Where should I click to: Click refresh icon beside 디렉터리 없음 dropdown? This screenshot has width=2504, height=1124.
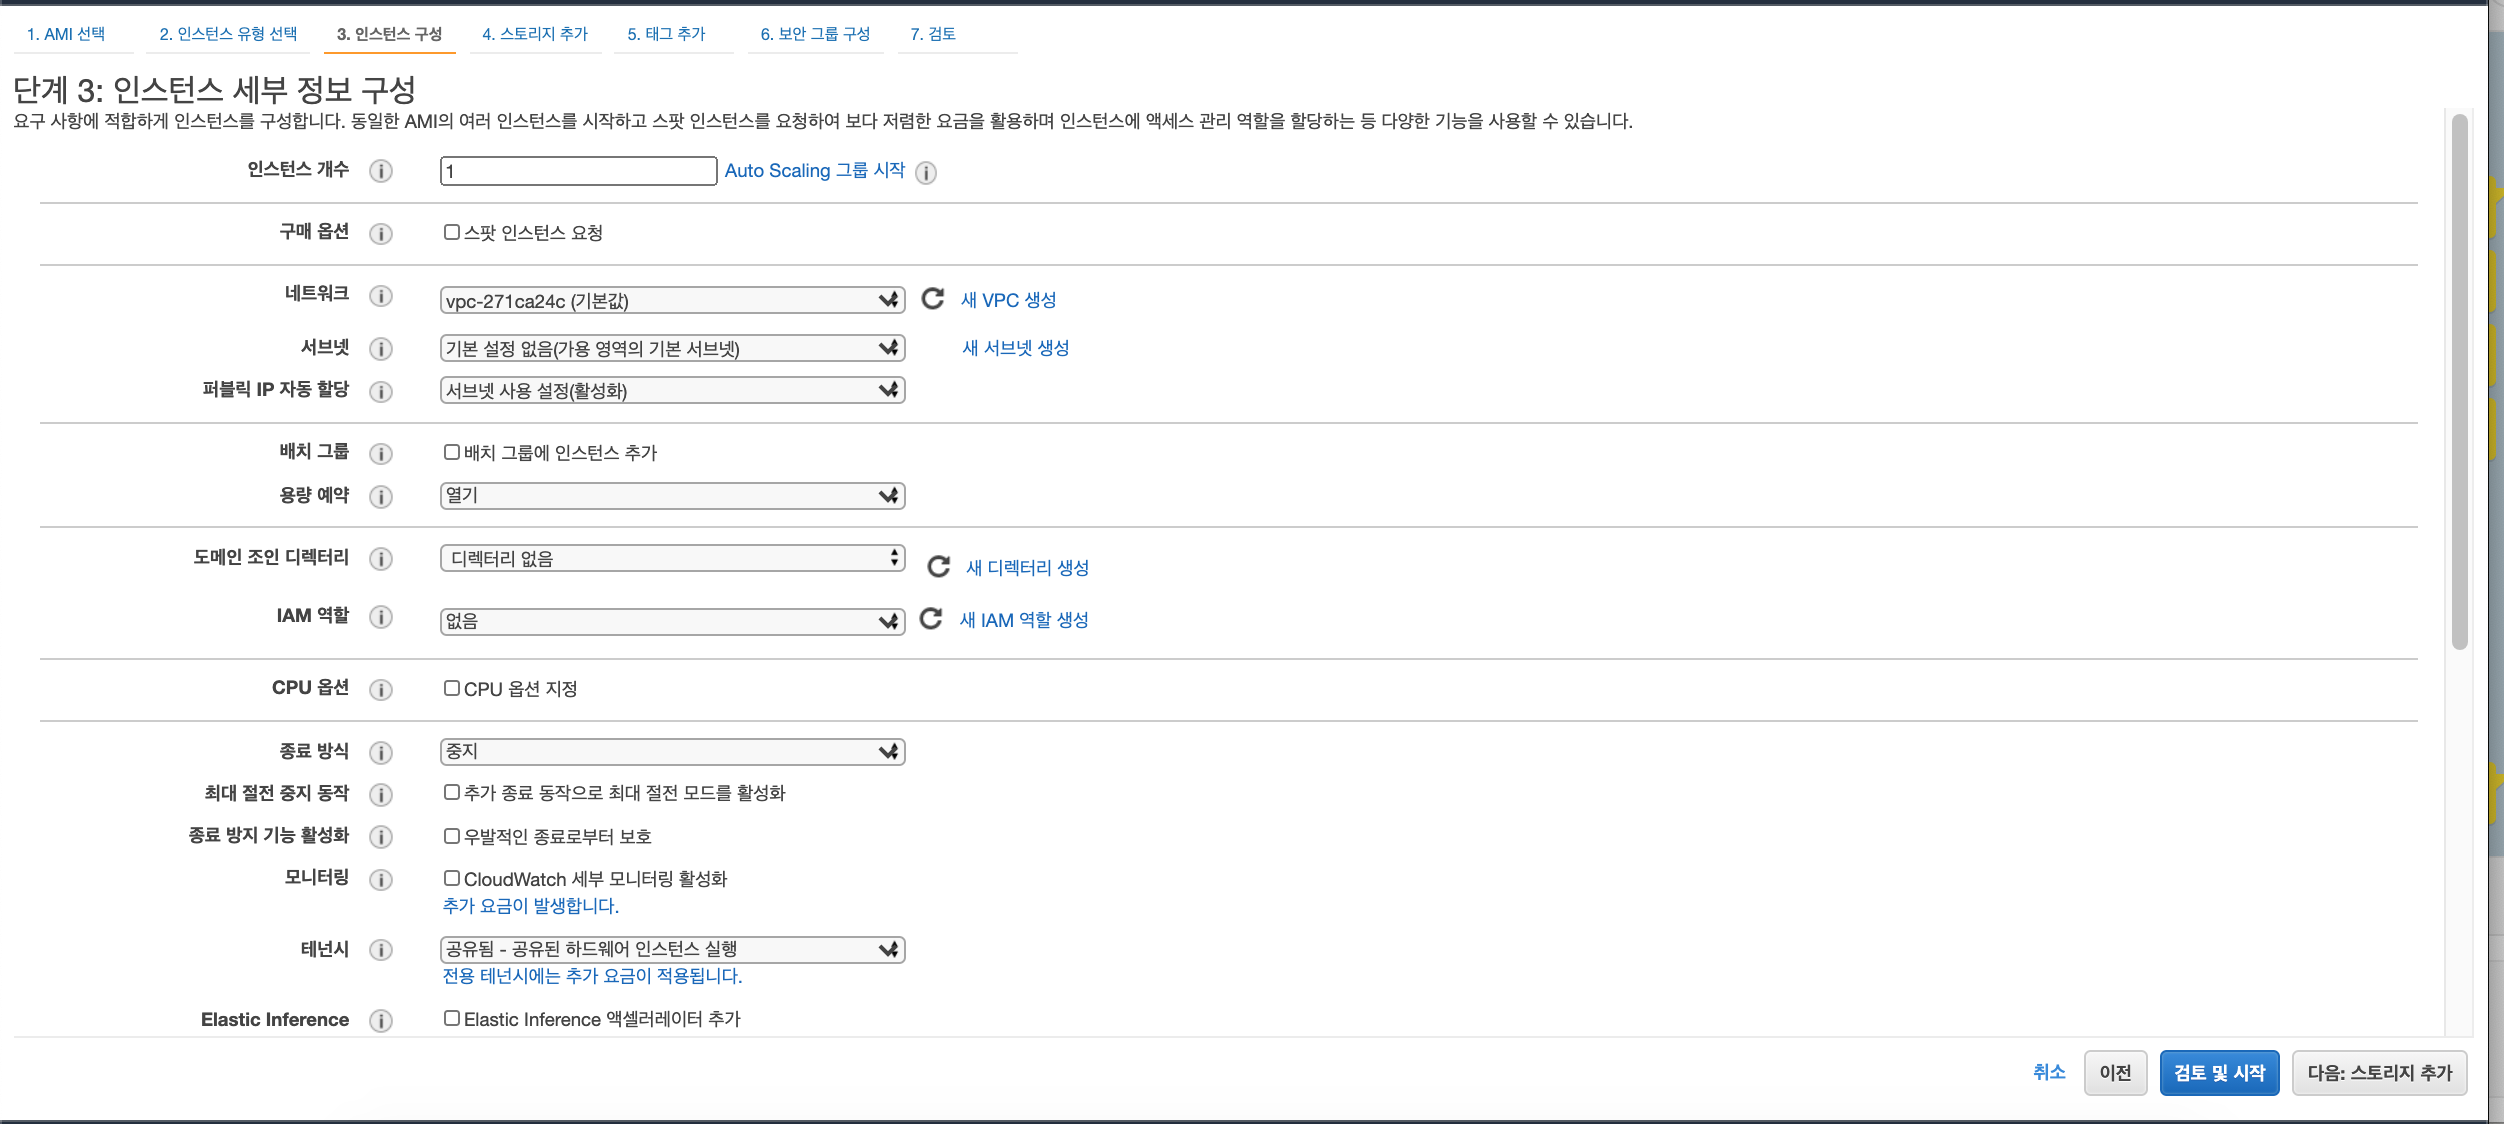pos(938,567)
